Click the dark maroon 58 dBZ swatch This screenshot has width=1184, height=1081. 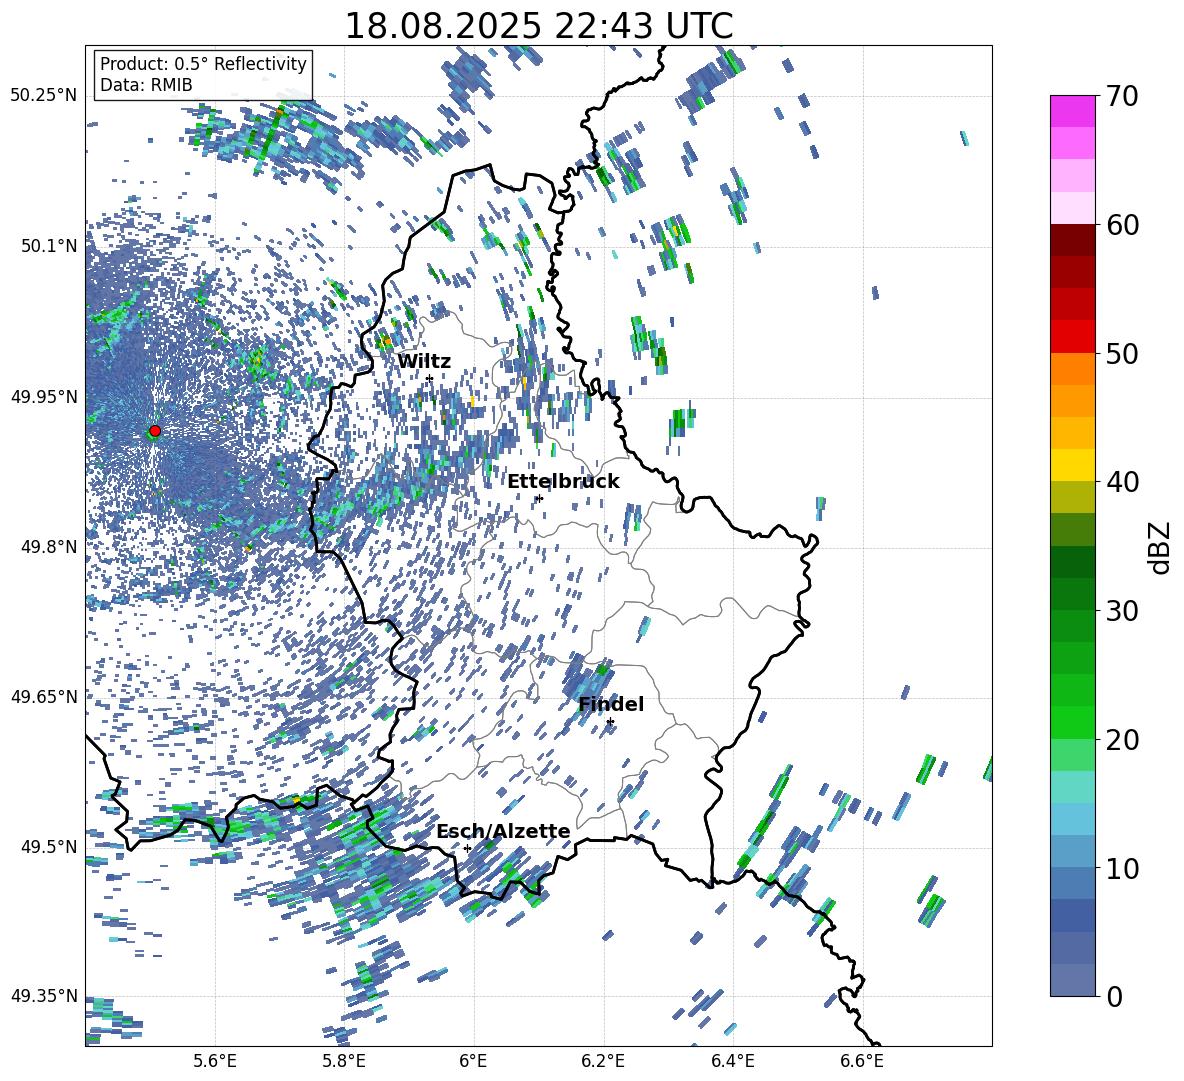click(x=1072, y=240)
